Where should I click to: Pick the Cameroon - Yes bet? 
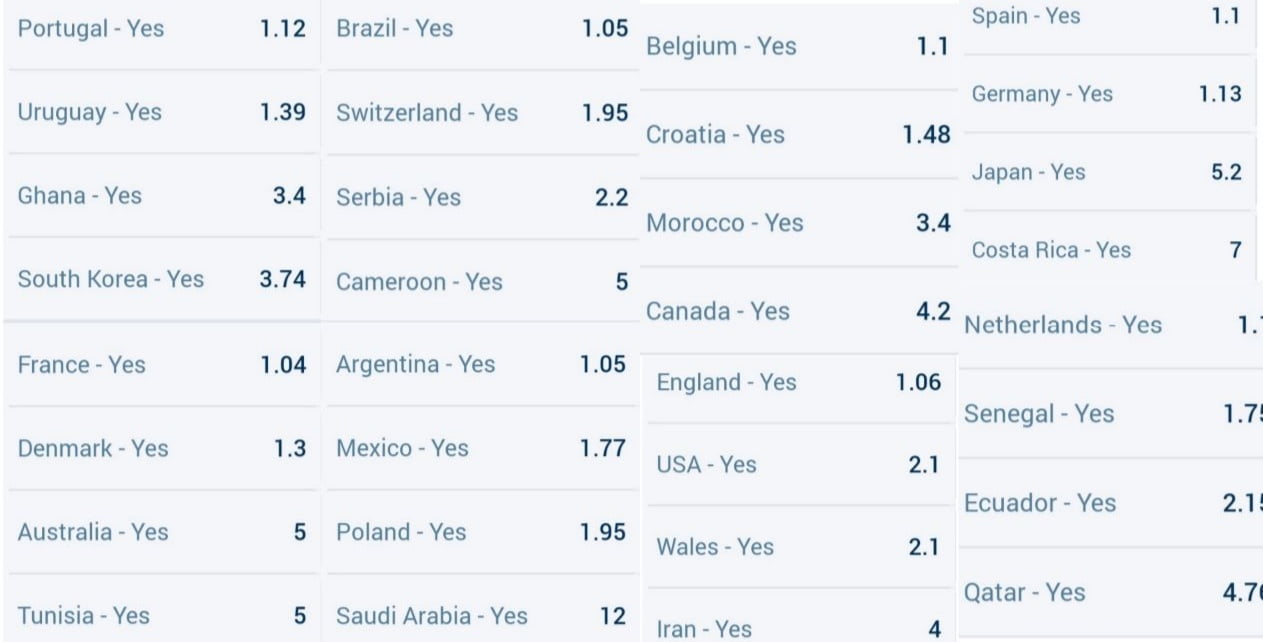pos(482,282)
